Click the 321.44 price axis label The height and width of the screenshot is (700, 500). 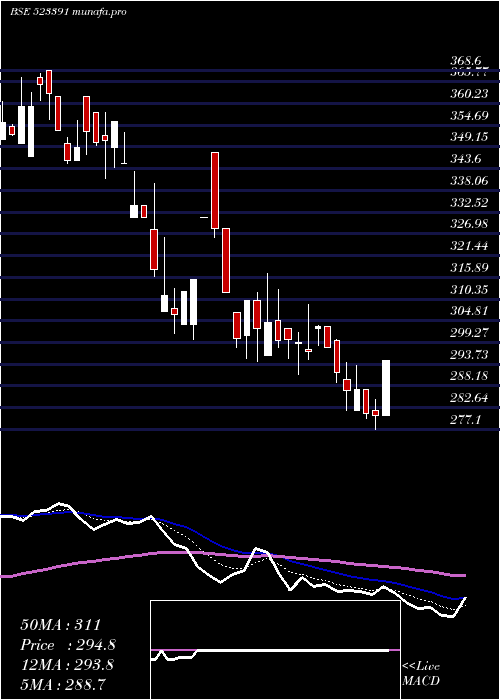[x=469, y=246]
